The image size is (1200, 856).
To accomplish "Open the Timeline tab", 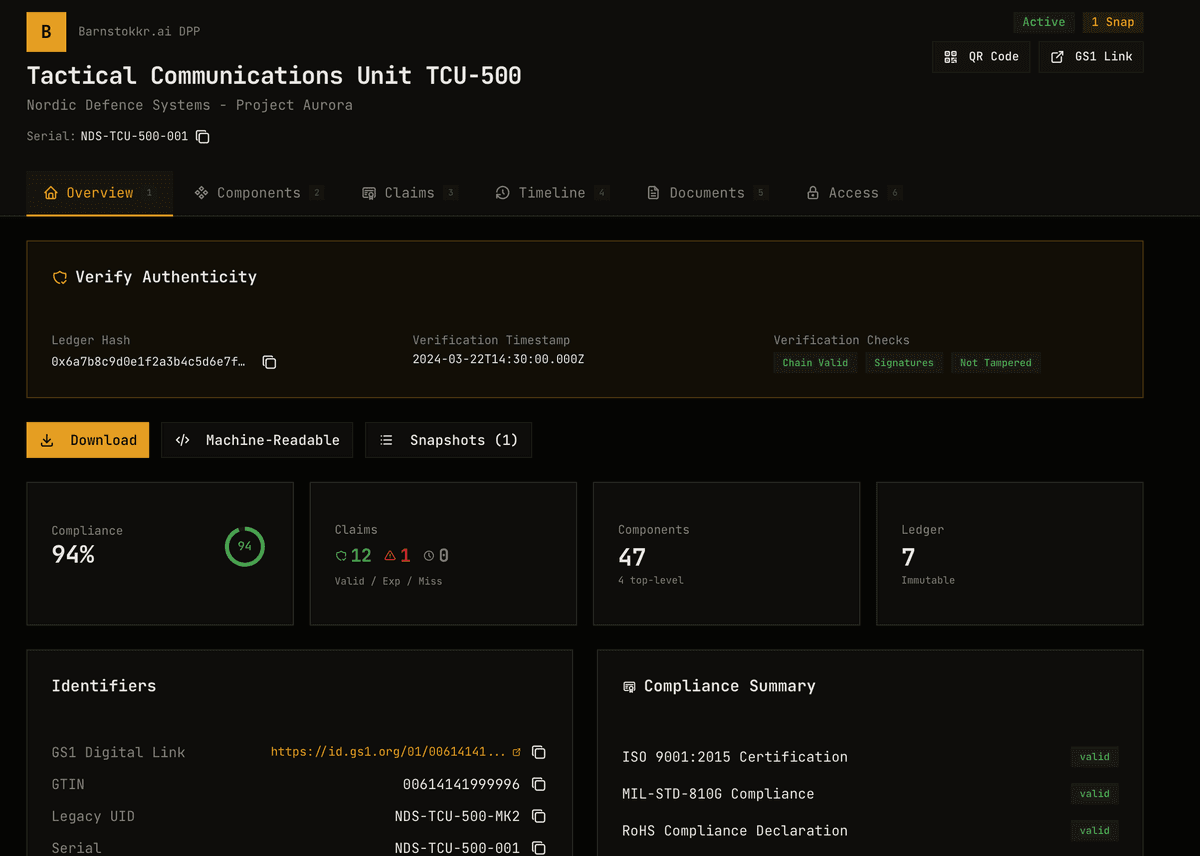I will click(551, 192).
